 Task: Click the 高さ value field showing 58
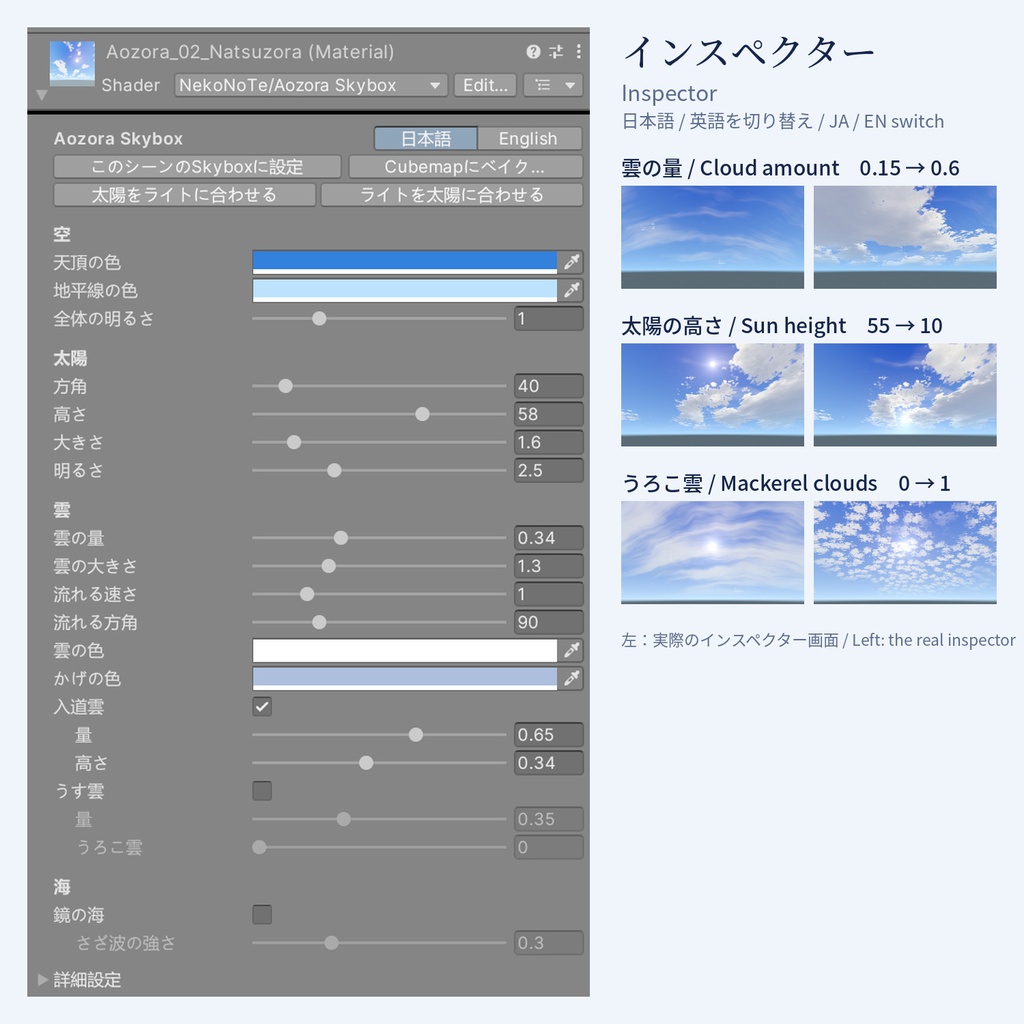[549, 414]
